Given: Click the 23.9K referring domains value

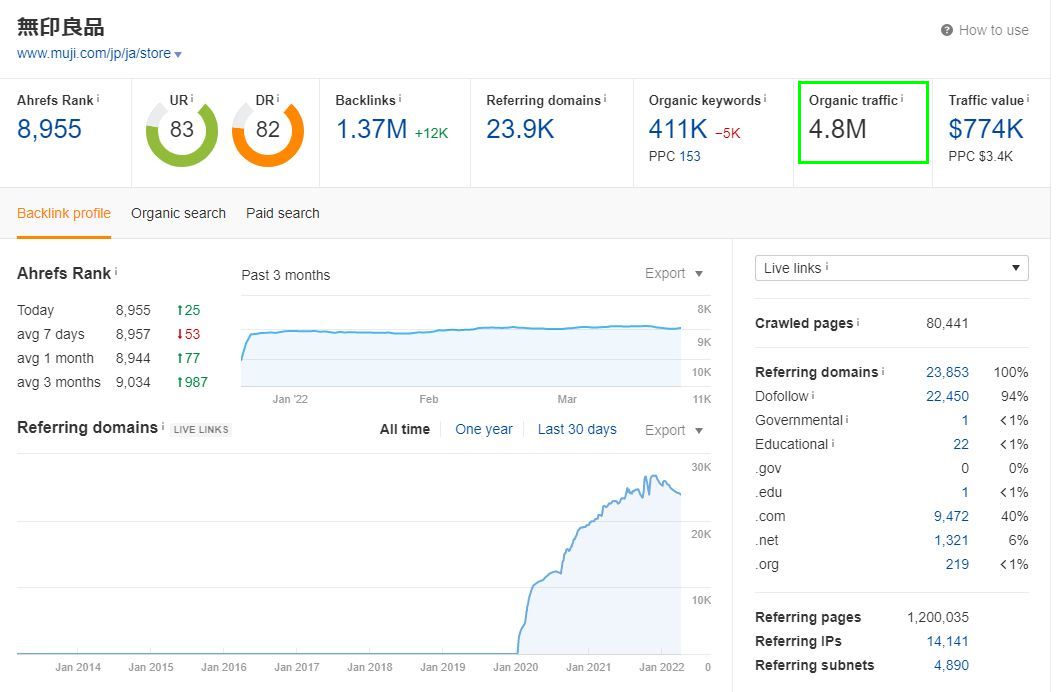Looking at the screenshot, I should click(x=520, y=129).
